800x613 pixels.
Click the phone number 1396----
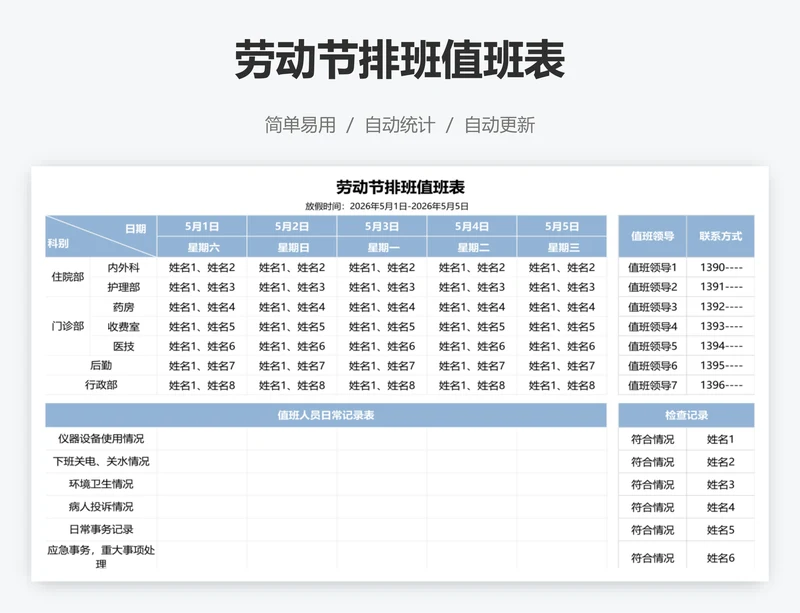pyautogui.click(x=720, y=385)
